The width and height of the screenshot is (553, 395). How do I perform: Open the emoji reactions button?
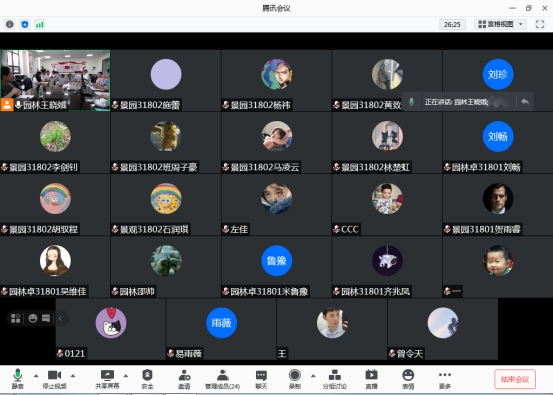tap(408, 379)
